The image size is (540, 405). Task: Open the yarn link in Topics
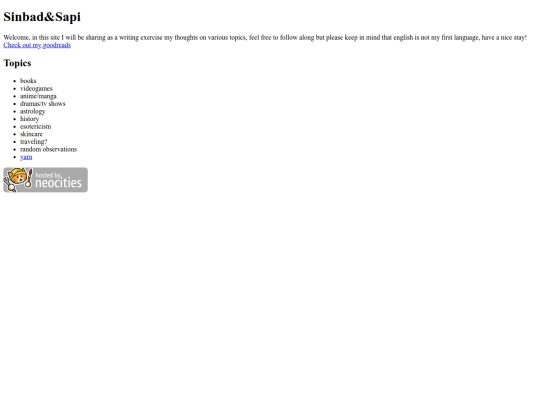tap(26, 157)
